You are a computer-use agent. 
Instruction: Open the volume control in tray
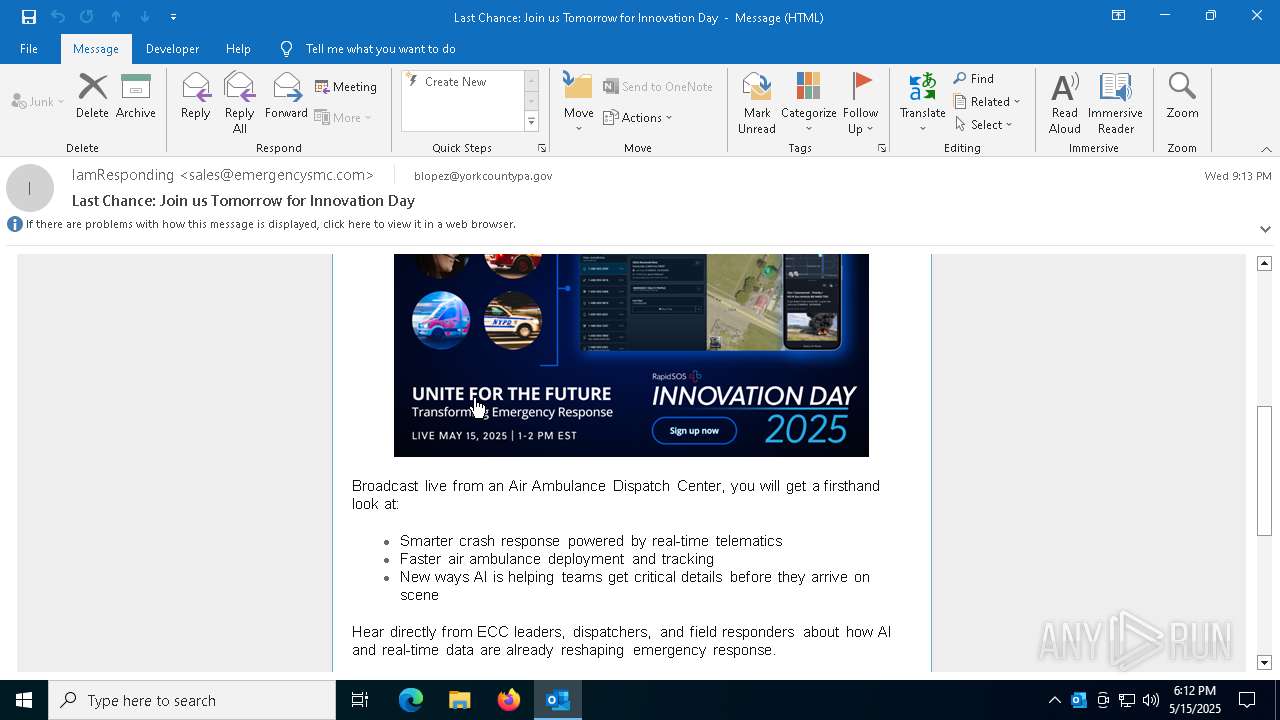(1151, 700)
